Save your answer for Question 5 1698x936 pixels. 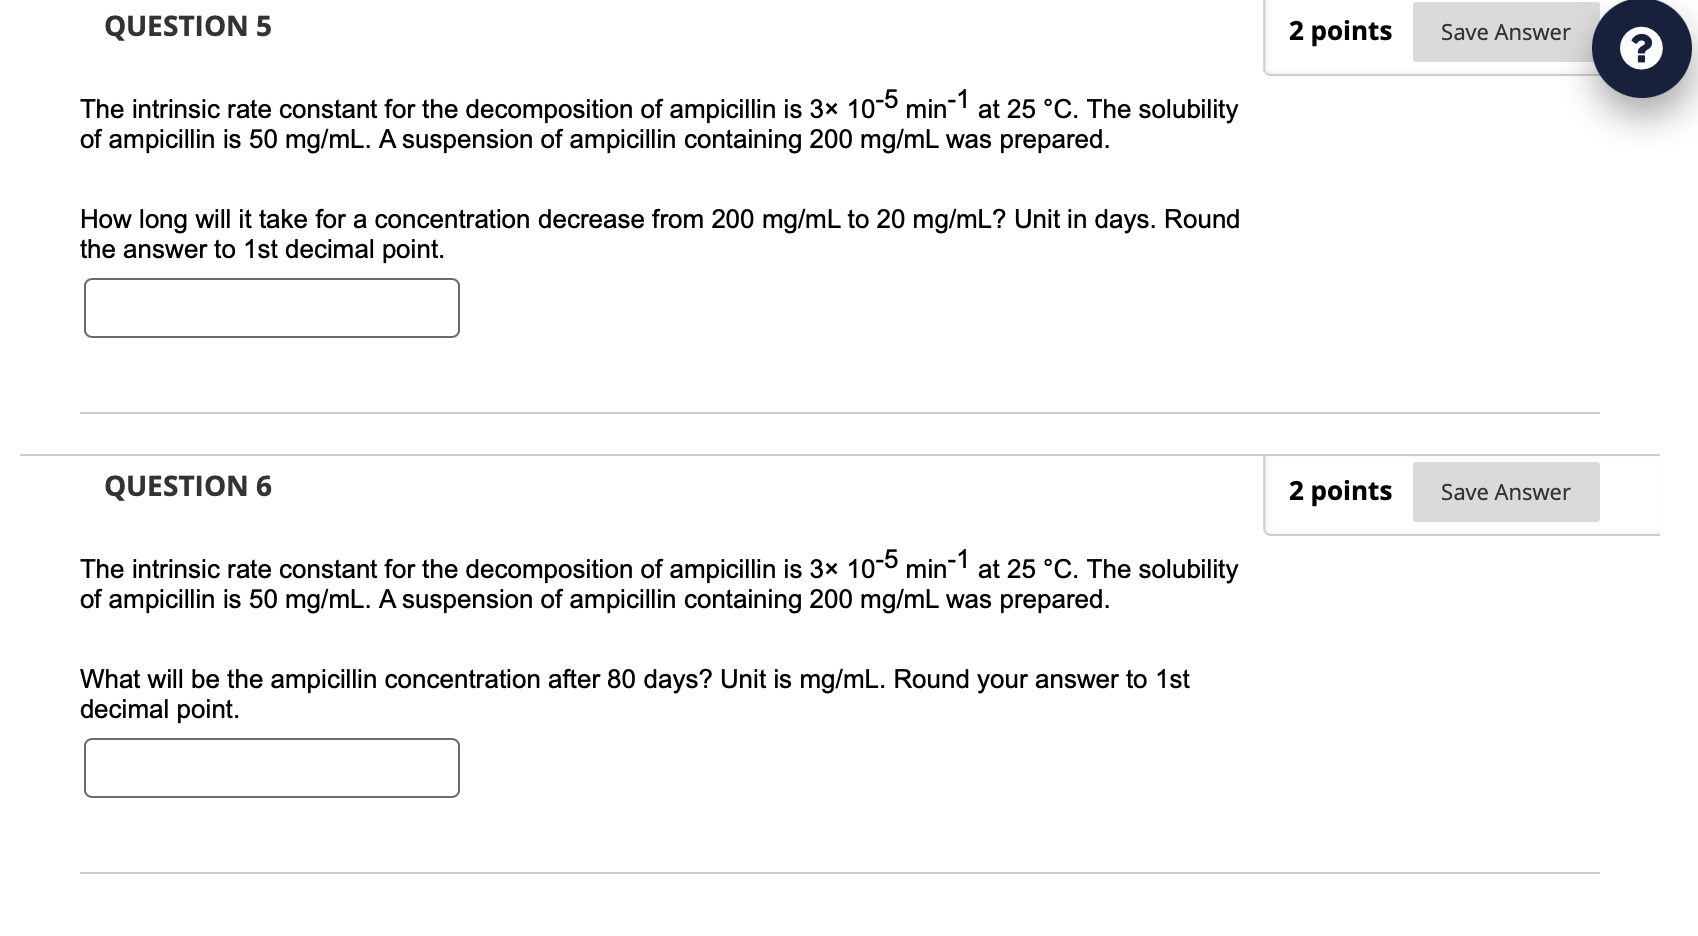pos(1505,31)
